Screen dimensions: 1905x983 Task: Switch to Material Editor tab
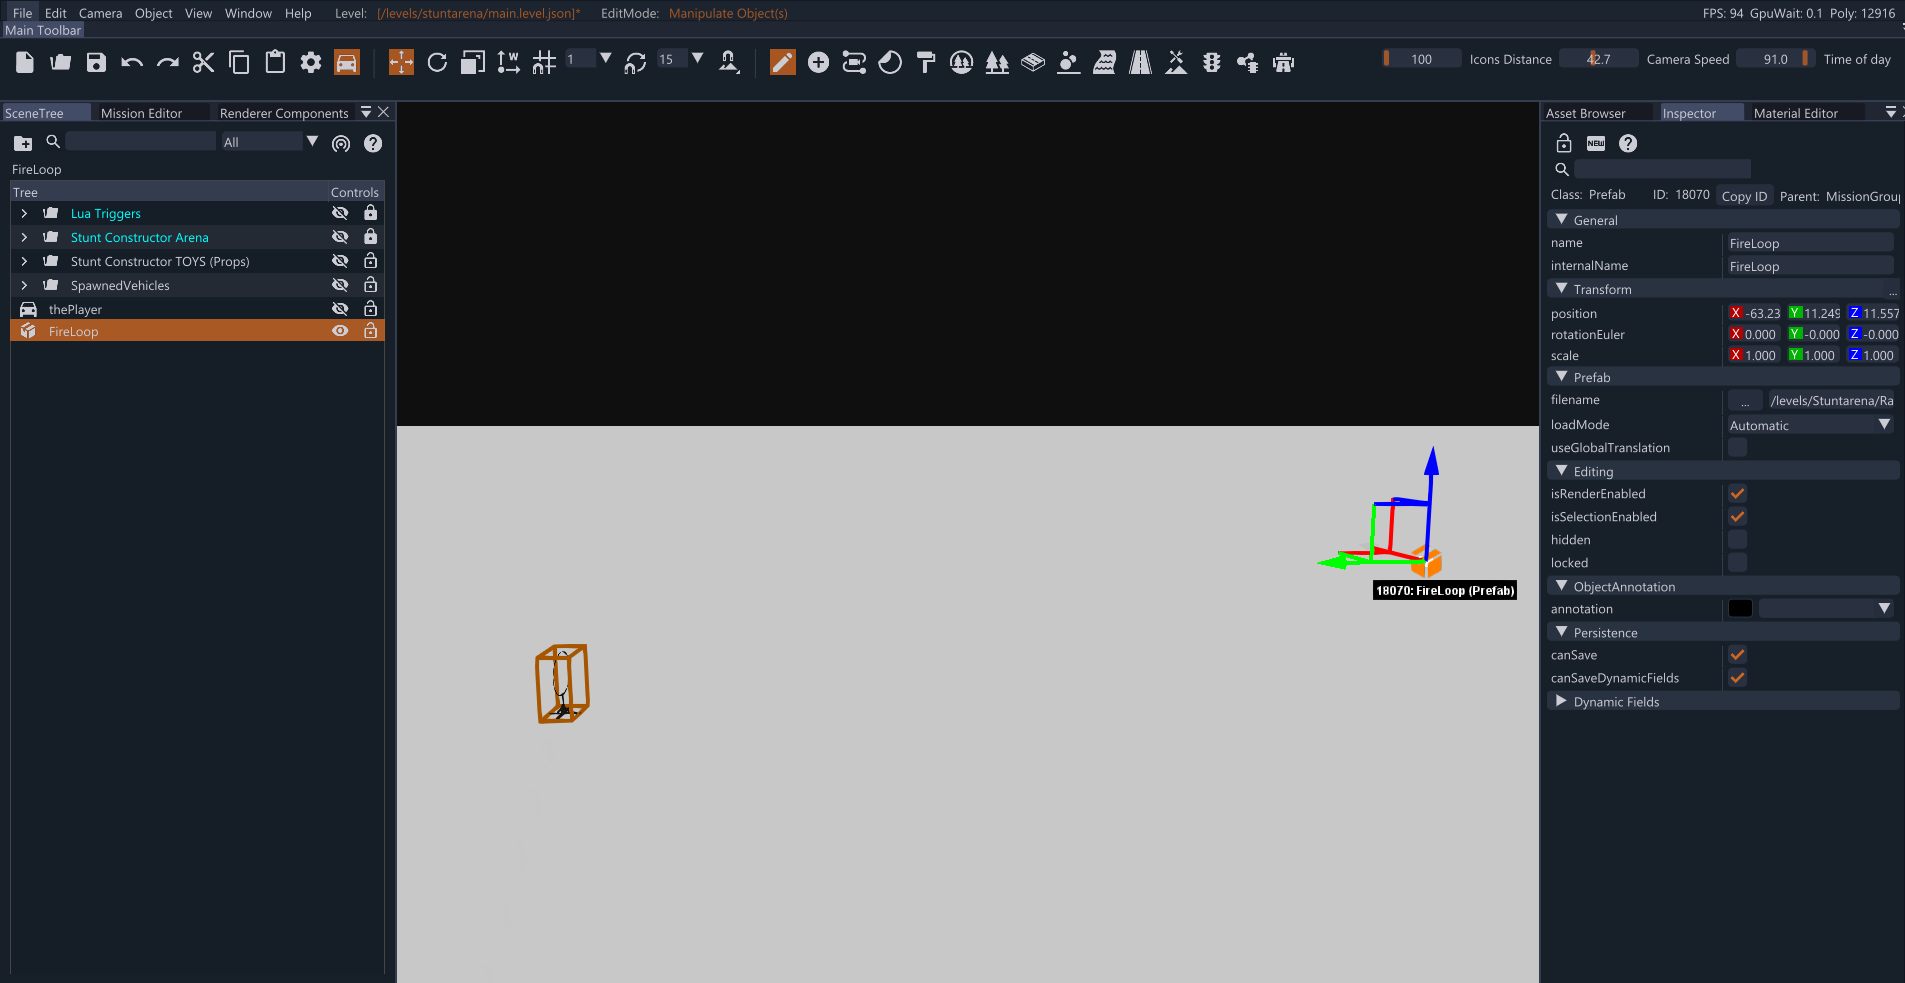pos(1796,113)
